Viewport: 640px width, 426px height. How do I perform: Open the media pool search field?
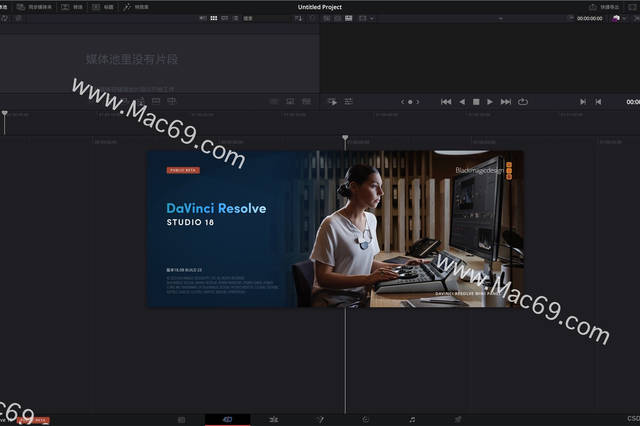[x=265, y=18]
